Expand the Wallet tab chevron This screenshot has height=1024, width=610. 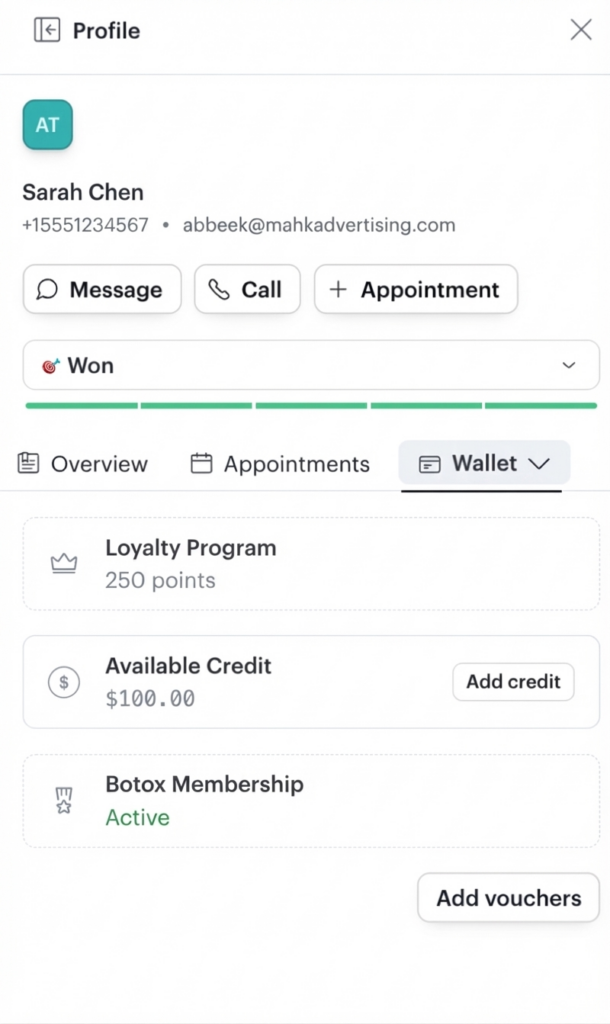click(539, 464)
